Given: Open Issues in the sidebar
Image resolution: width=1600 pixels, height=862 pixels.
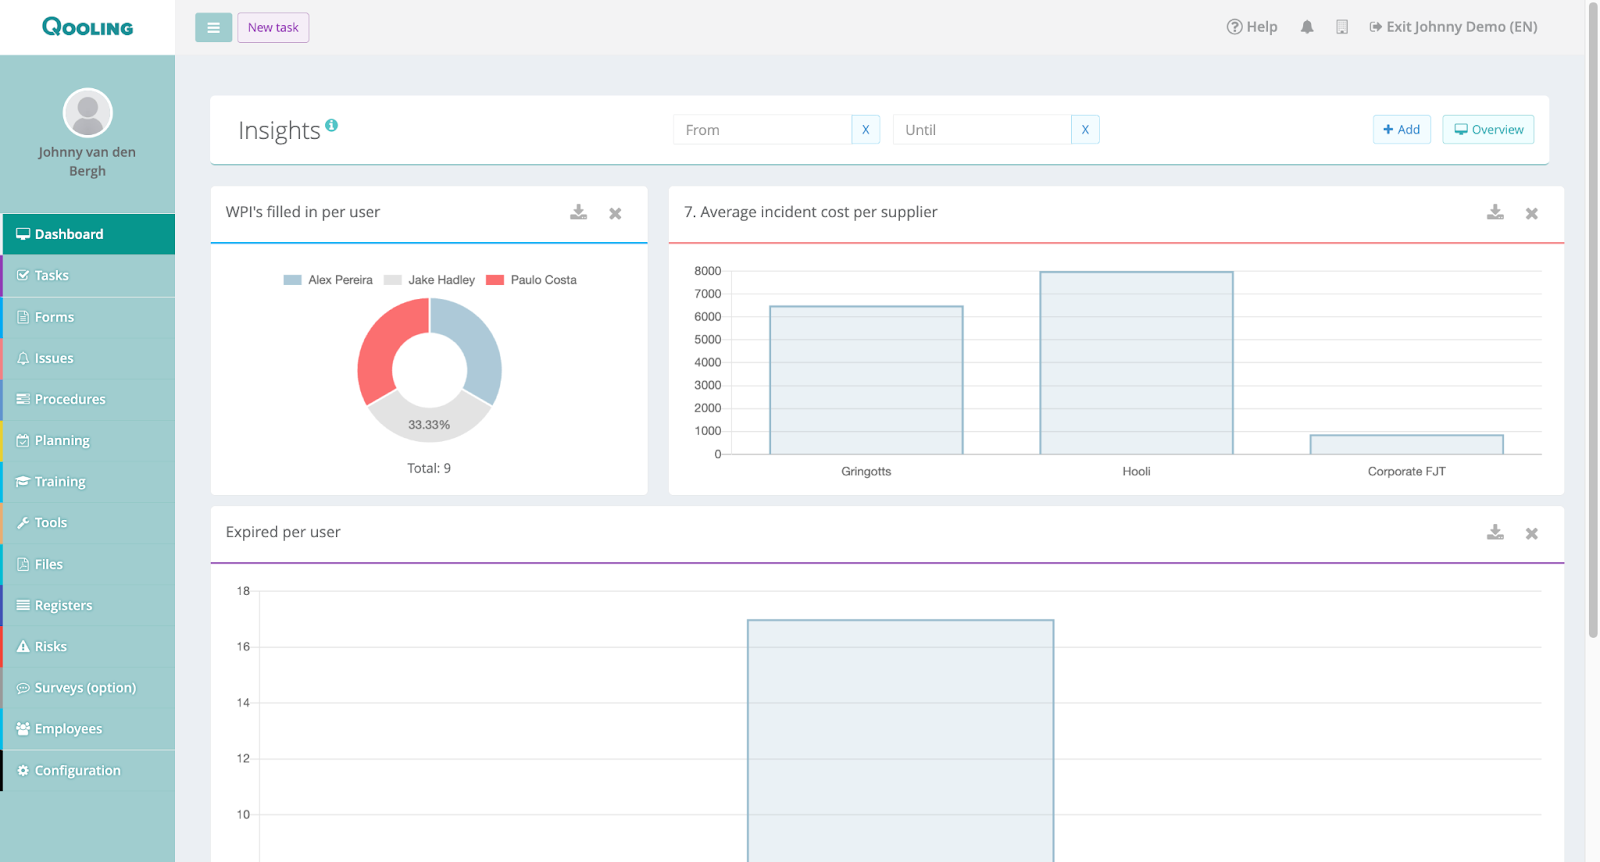Looking at the screenshot, I should pos(88,358).
